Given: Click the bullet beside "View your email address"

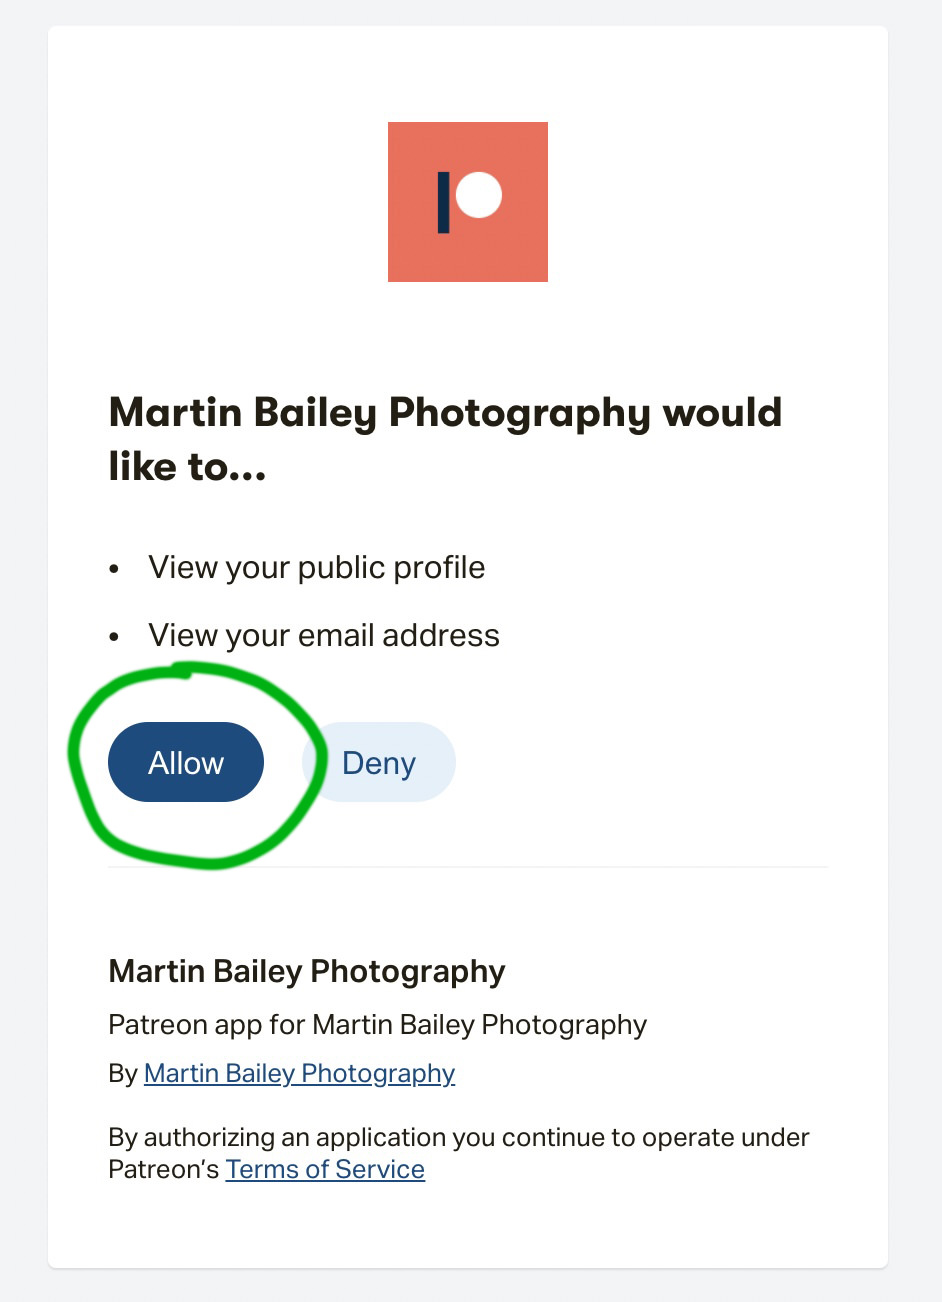Looking at the screenshot, I should (x=115, y=637).
